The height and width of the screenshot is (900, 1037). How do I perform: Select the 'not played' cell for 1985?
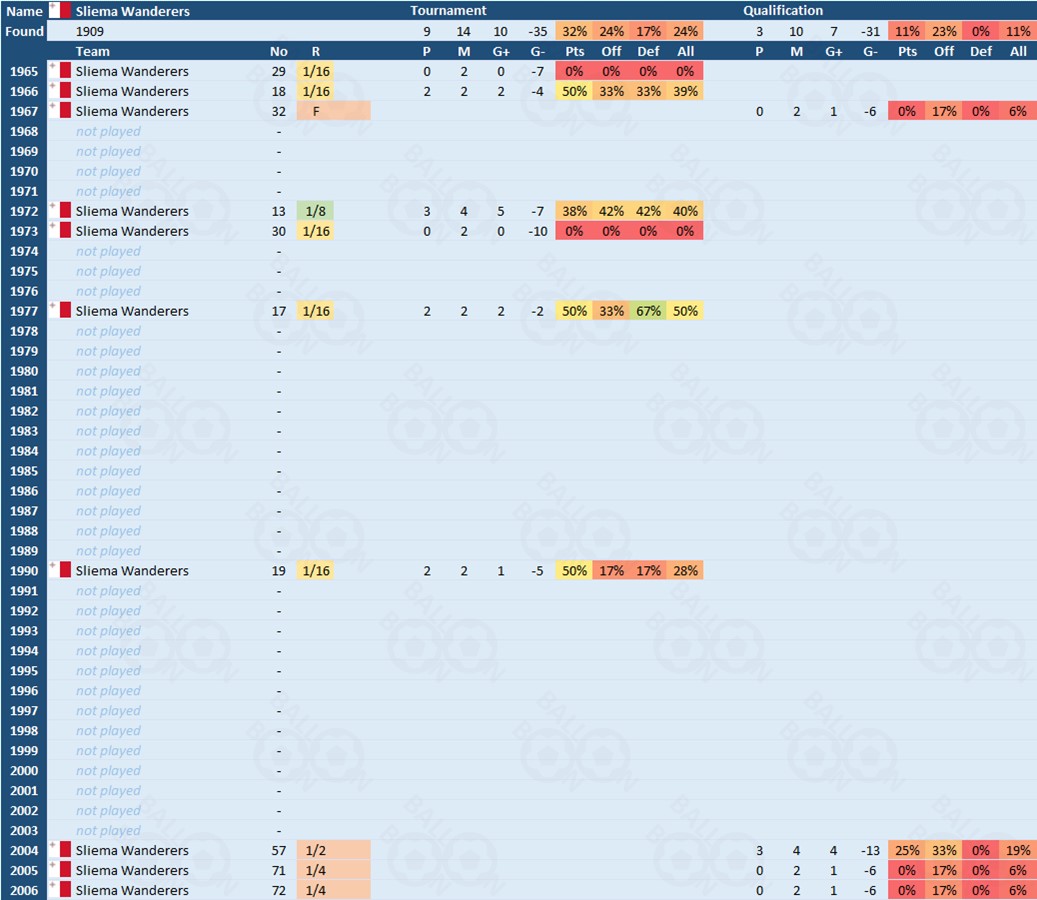108,471
